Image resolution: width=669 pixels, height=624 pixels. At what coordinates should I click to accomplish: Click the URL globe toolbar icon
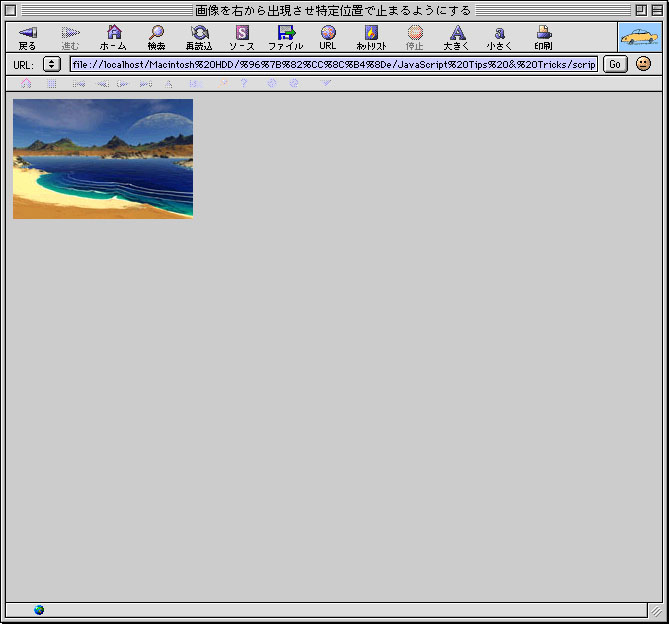[328, 32]
